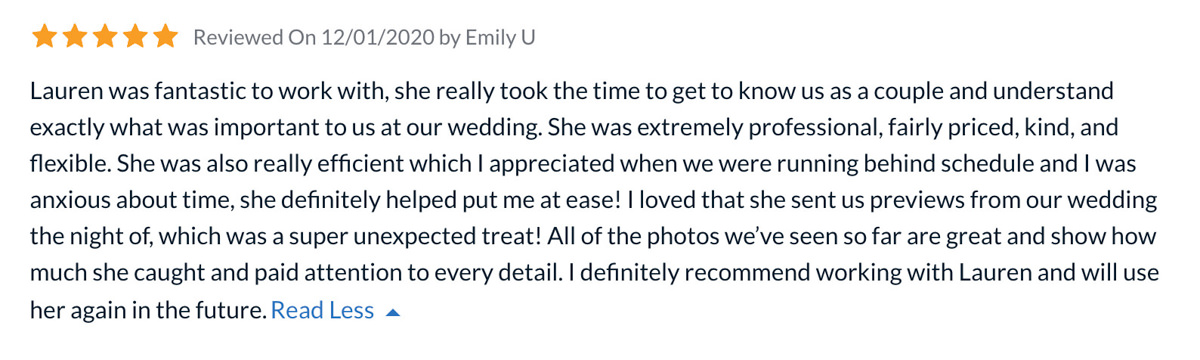This screenshot has height=360, width=1200.
Task: Click the first orange rating star
Action: [x=44, y=38]
